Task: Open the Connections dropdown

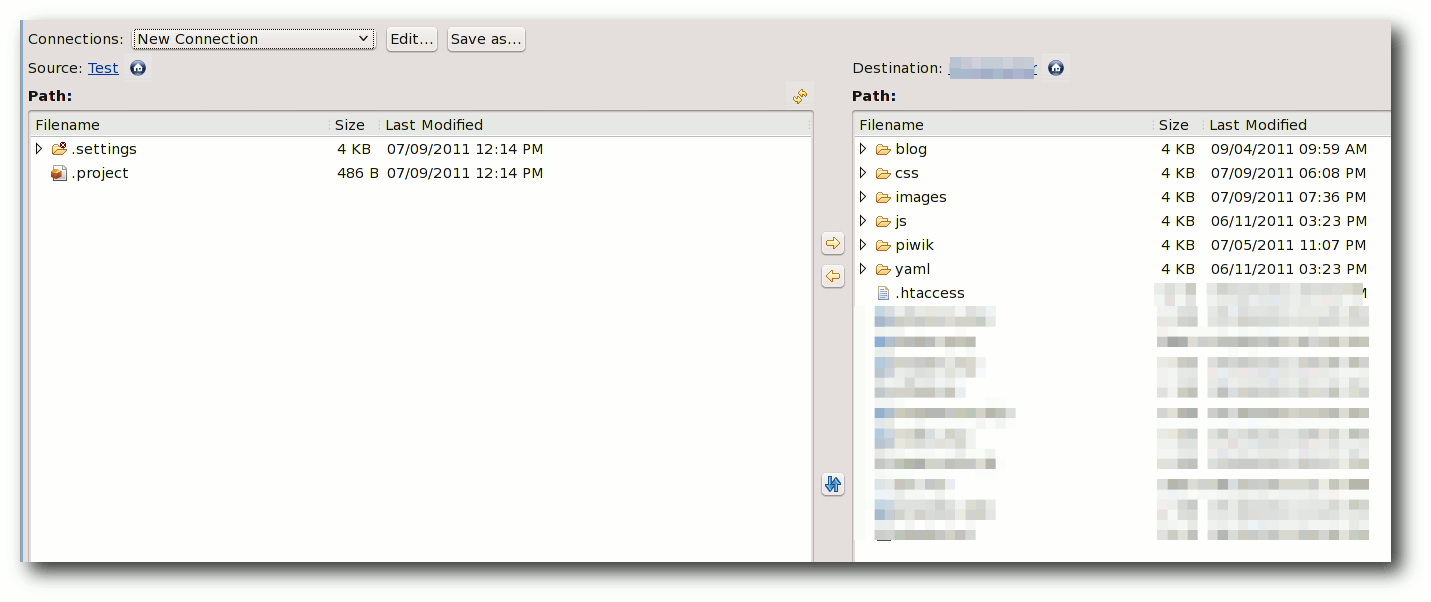Action: pos(253,39)
